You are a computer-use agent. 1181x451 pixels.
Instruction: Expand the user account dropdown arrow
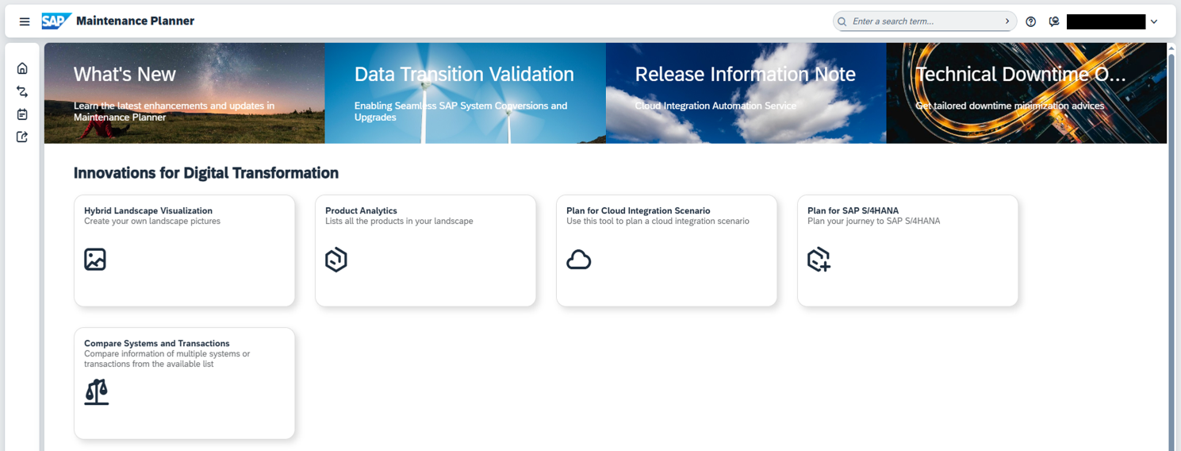coord(1154,21)
